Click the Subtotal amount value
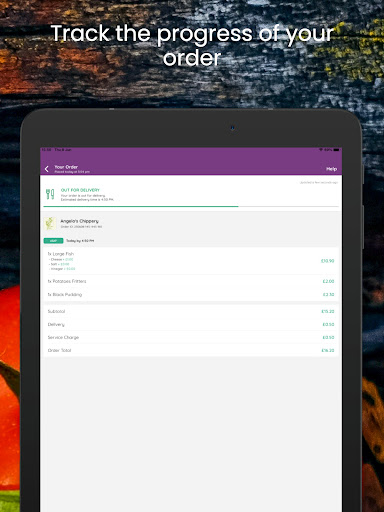 [328, 311]
